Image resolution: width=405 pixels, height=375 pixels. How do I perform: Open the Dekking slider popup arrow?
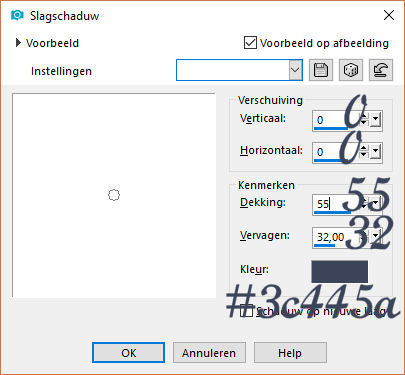click(x=375, y=203)
